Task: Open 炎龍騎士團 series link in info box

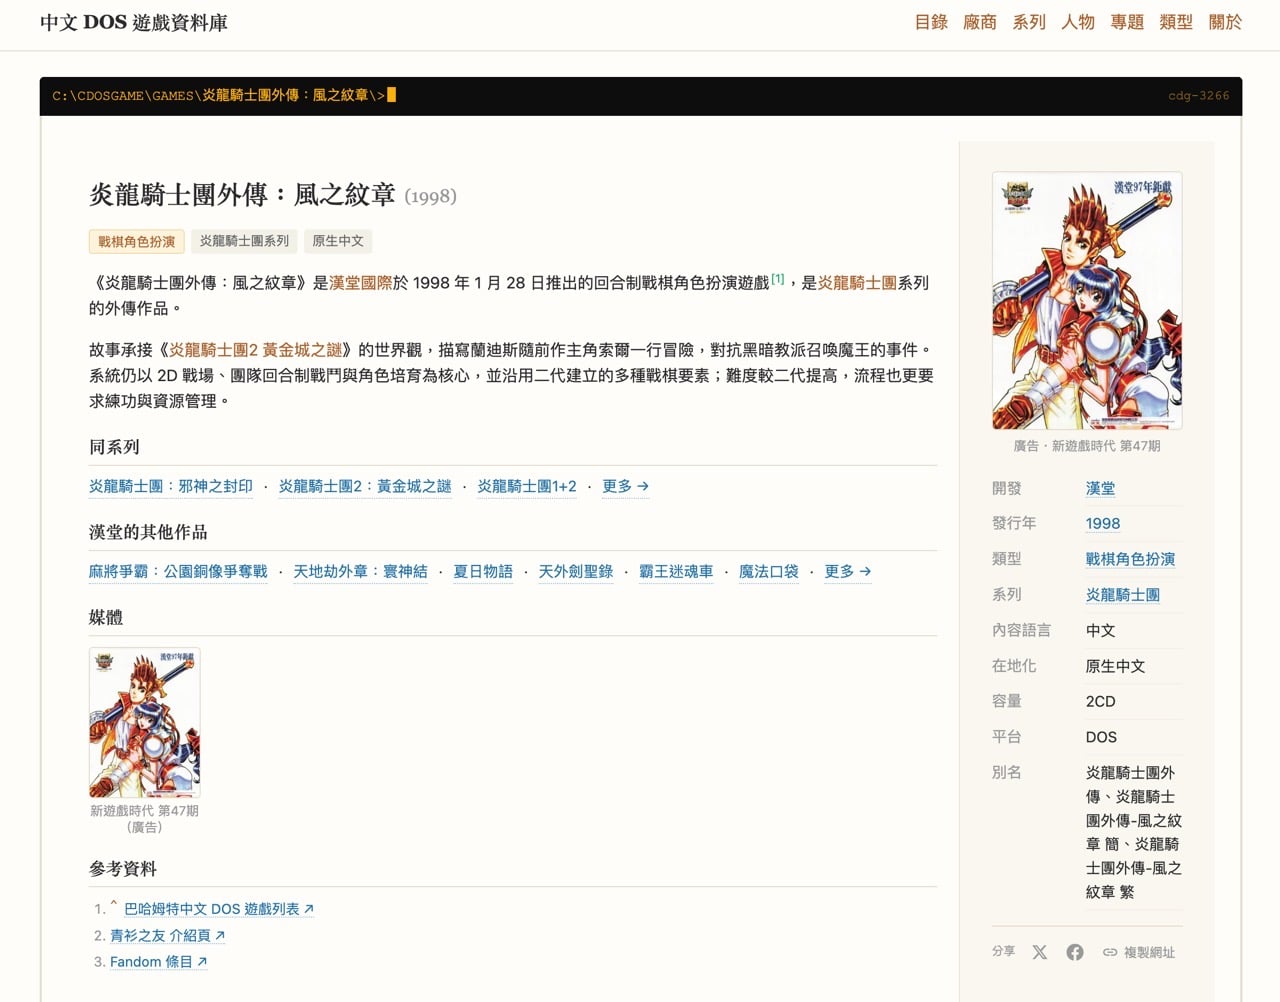Action: click(x=1123, y=595)
